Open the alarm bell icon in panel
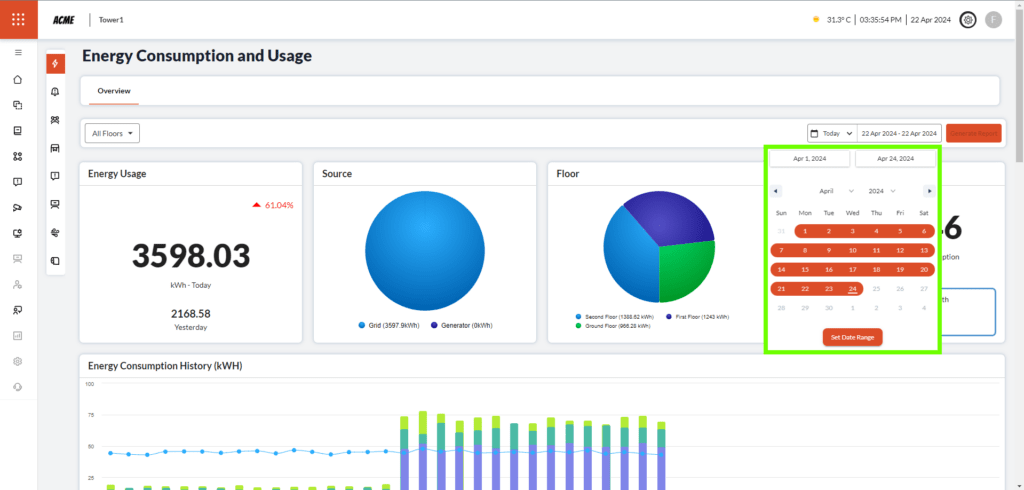 pyautogui.click(x=55, y=92)
